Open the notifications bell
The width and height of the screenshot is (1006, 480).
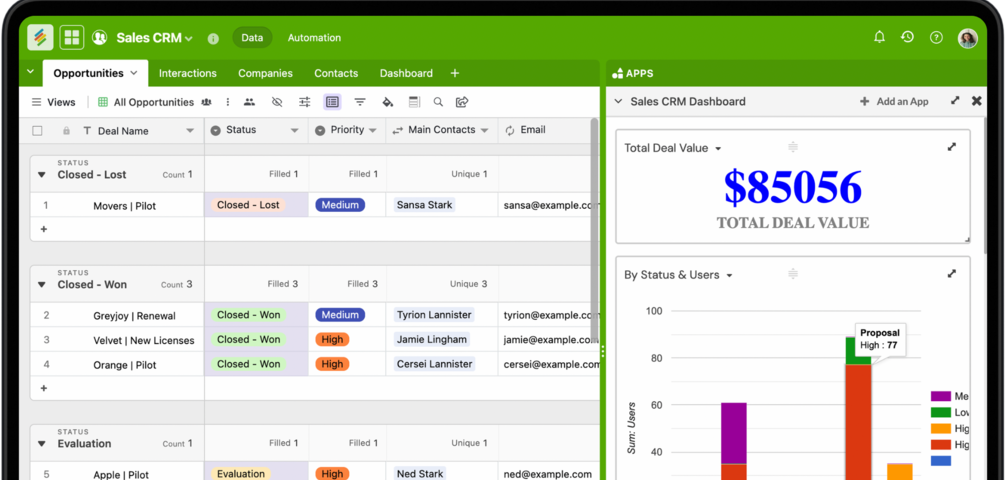pyautogui.click(x=879, y=38)
